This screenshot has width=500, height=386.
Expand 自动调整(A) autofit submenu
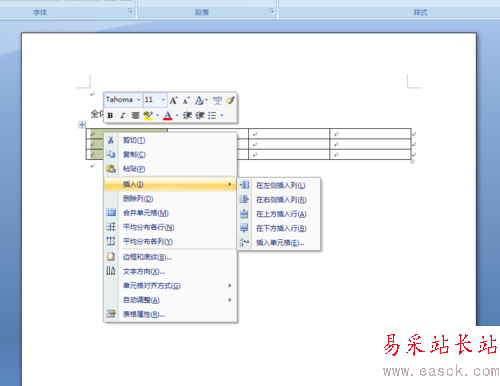click(x=170, y=300)
